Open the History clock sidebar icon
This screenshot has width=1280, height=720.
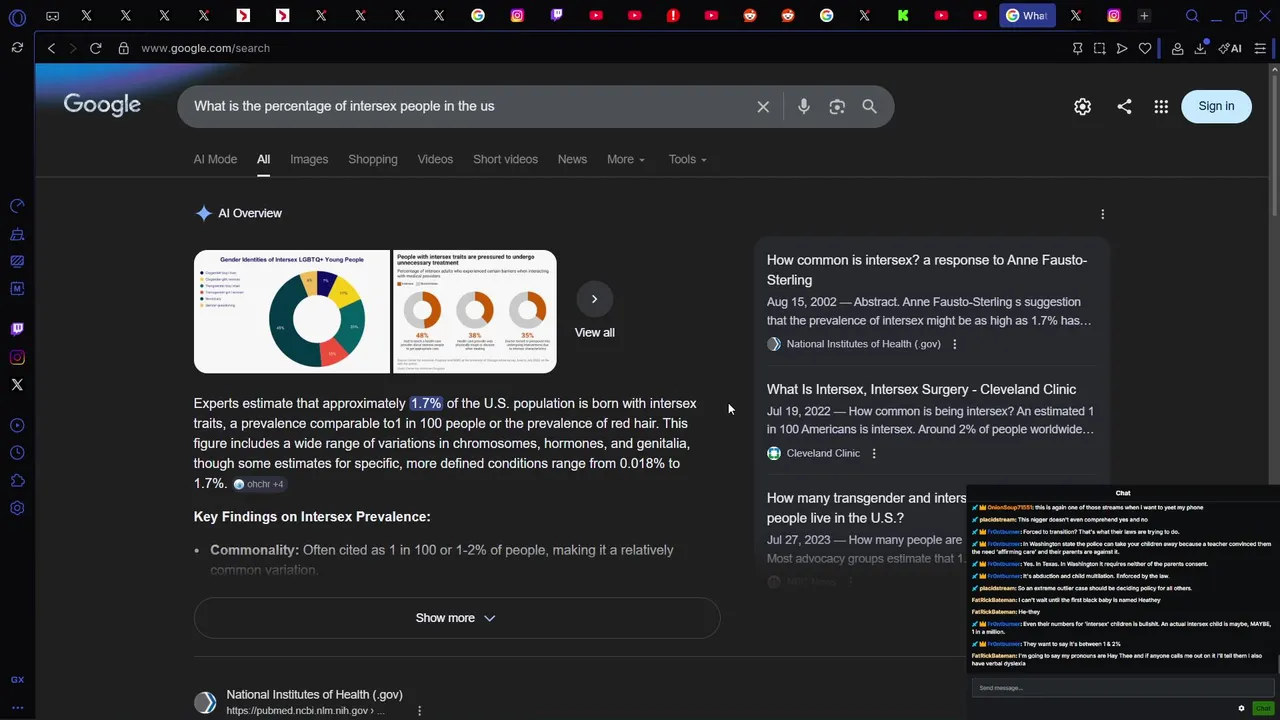click(x=17, y=453)
